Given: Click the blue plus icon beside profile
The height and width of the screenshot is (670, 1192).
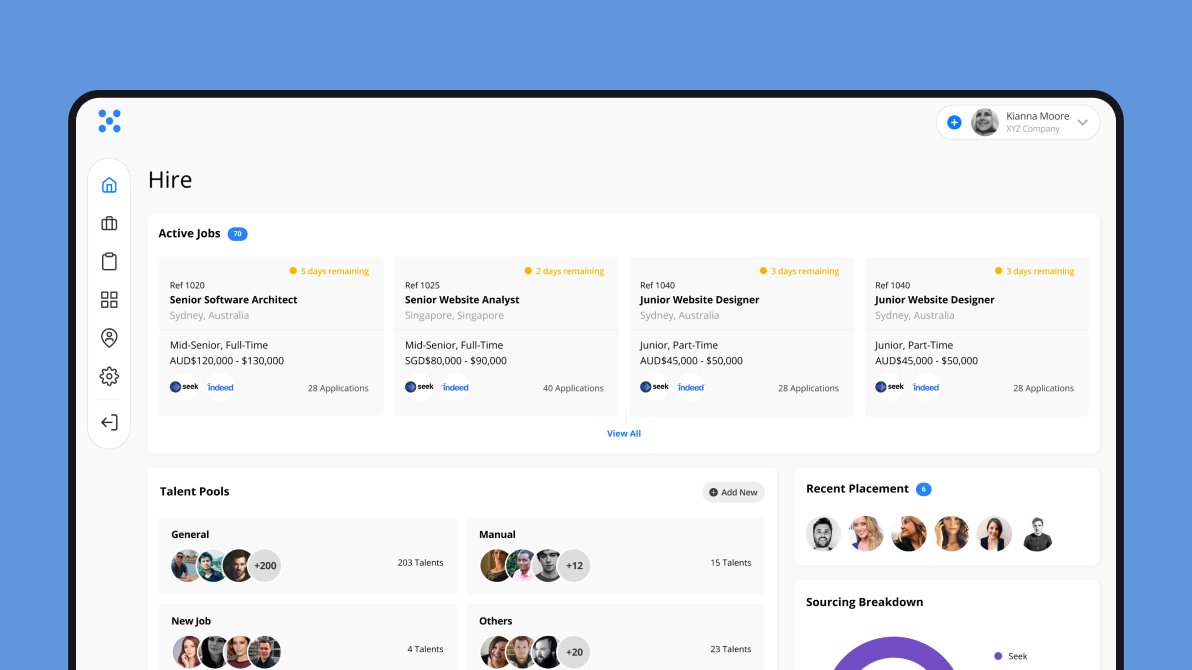Looking at the screenshot, I should pyautogui.click(x=954, y=122).
